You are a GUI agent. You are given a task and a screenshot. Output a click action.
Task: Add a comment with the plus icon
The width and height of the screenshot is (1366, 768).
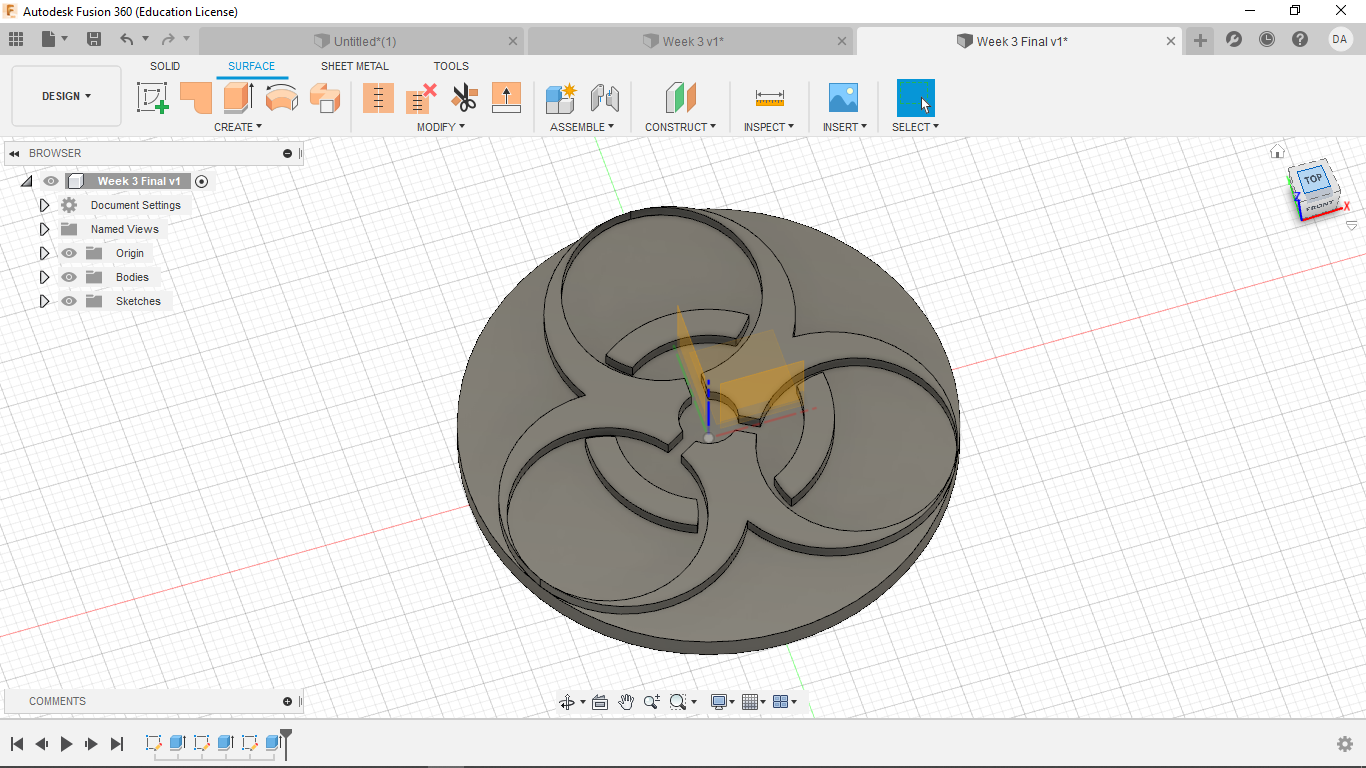point(288,701)
